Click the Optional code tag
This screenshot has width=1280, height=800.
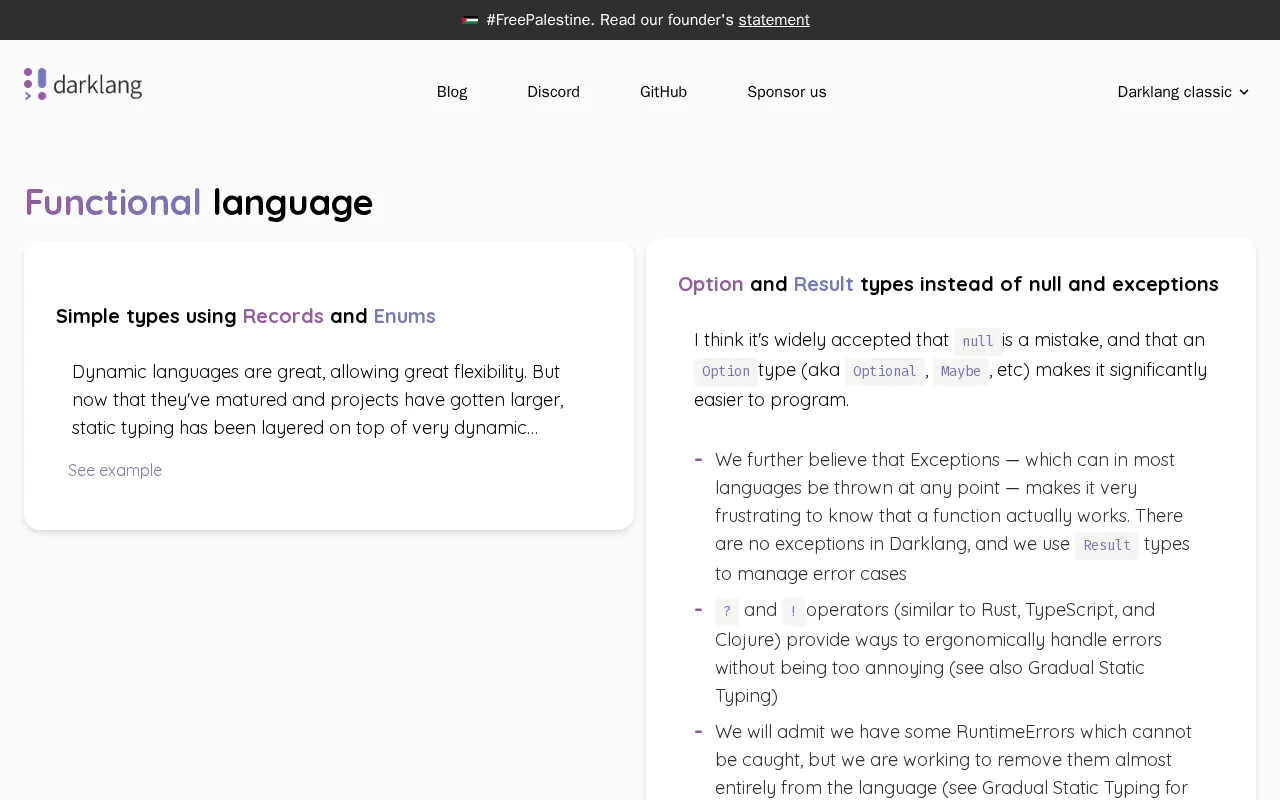tap(885, 371)
